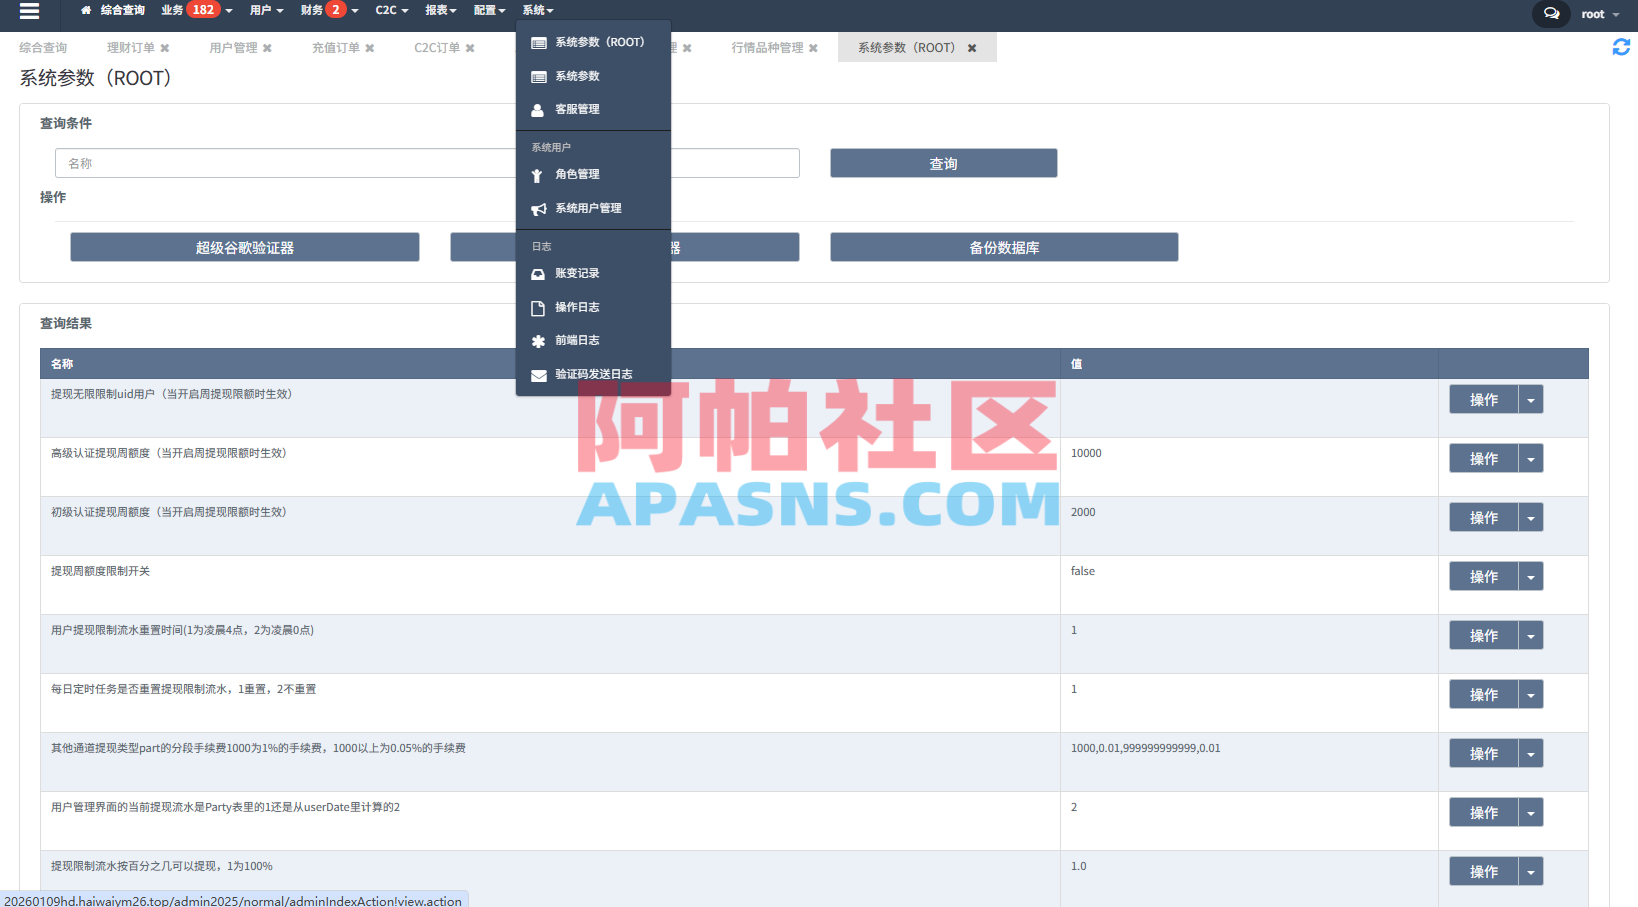The image size is (1638, 907).
Task: Open the chat messages icon
Action: coord(1551,14)
